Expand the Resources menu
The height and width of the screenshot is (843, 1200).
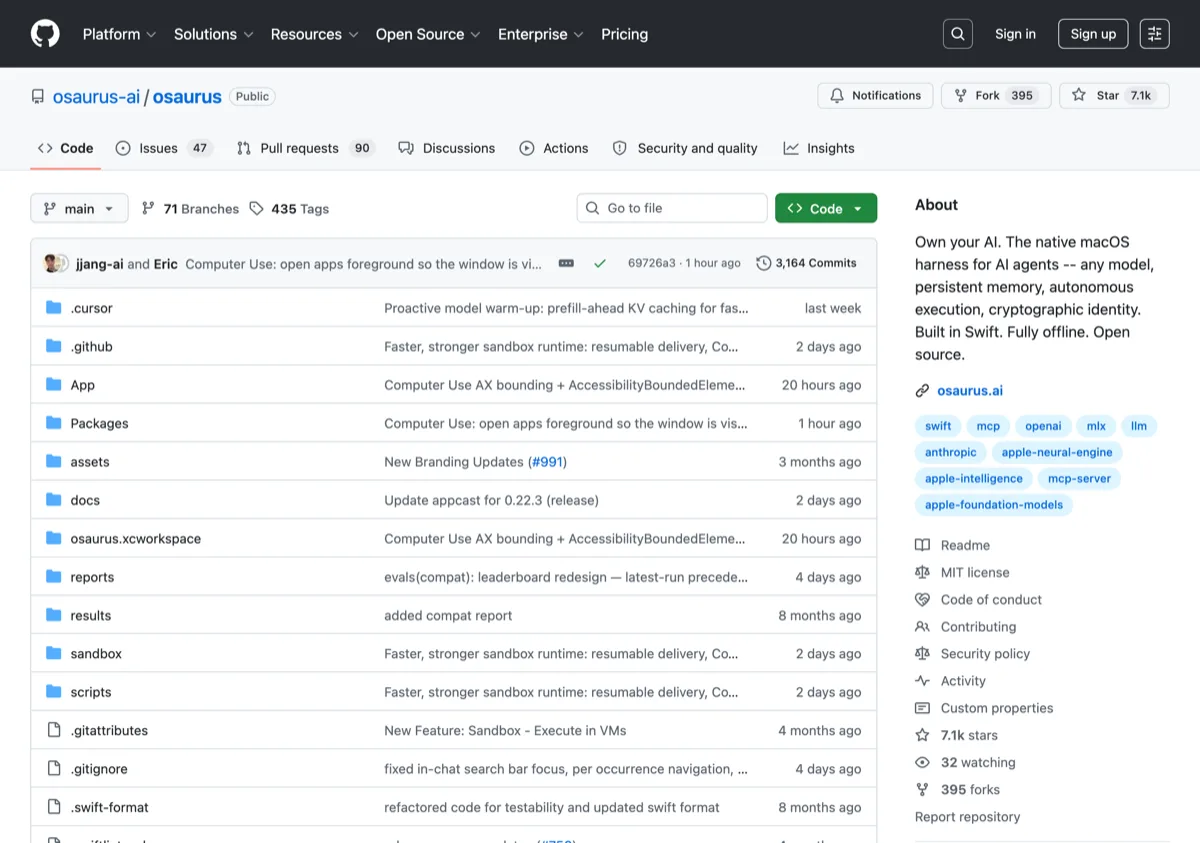314,34
